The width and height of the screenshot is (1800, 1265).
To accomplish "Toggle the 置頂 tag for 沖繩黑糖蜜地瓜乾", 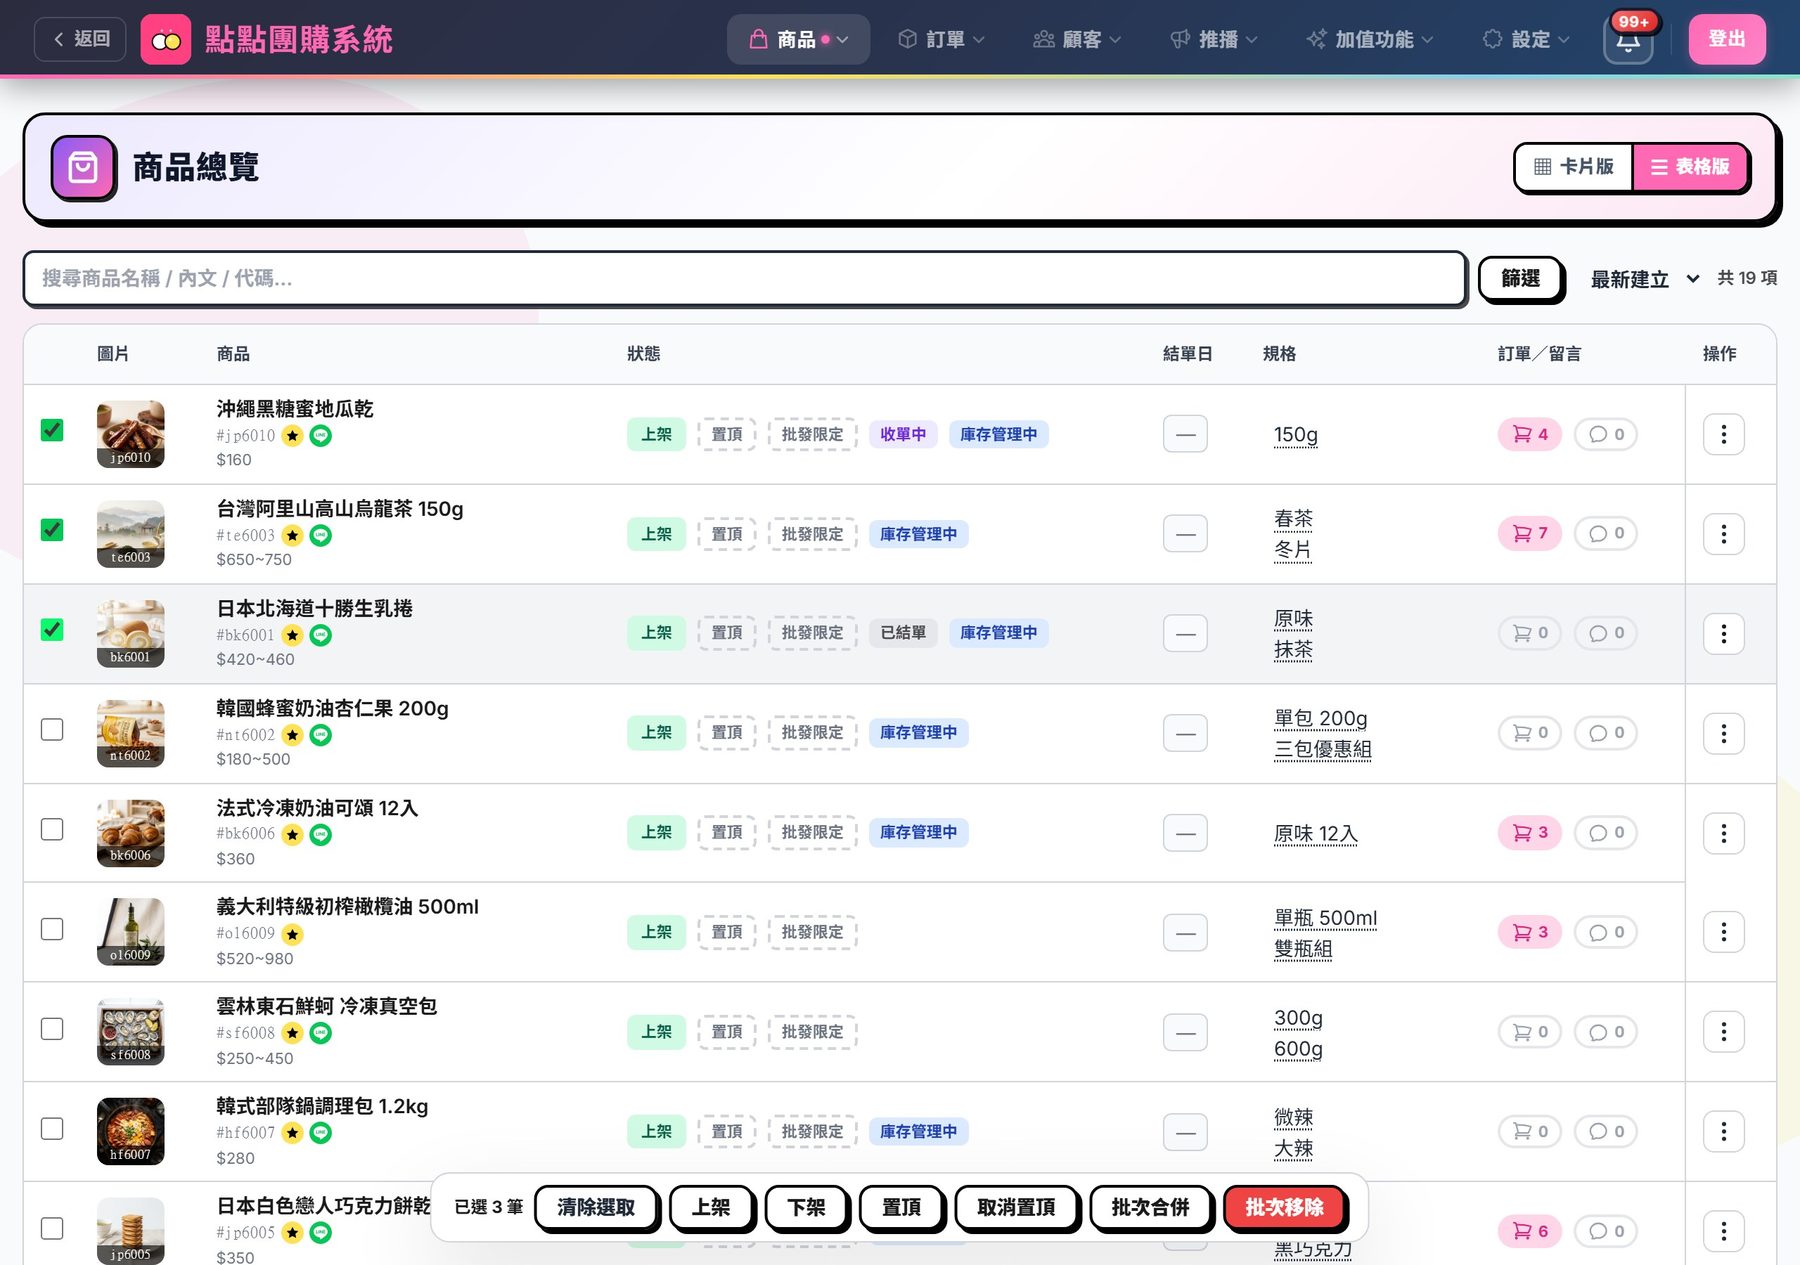I will pos(726,434).
